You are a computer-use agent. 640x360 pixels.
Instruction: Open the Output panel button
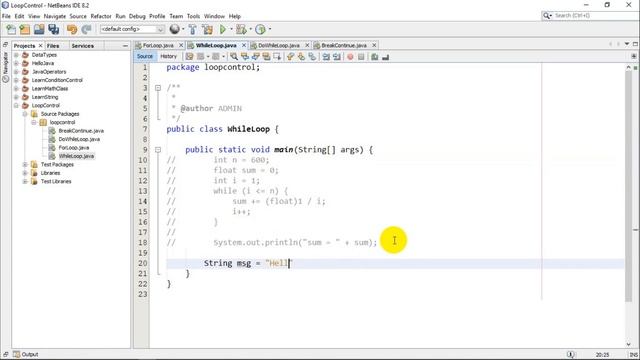click(26, 354)
